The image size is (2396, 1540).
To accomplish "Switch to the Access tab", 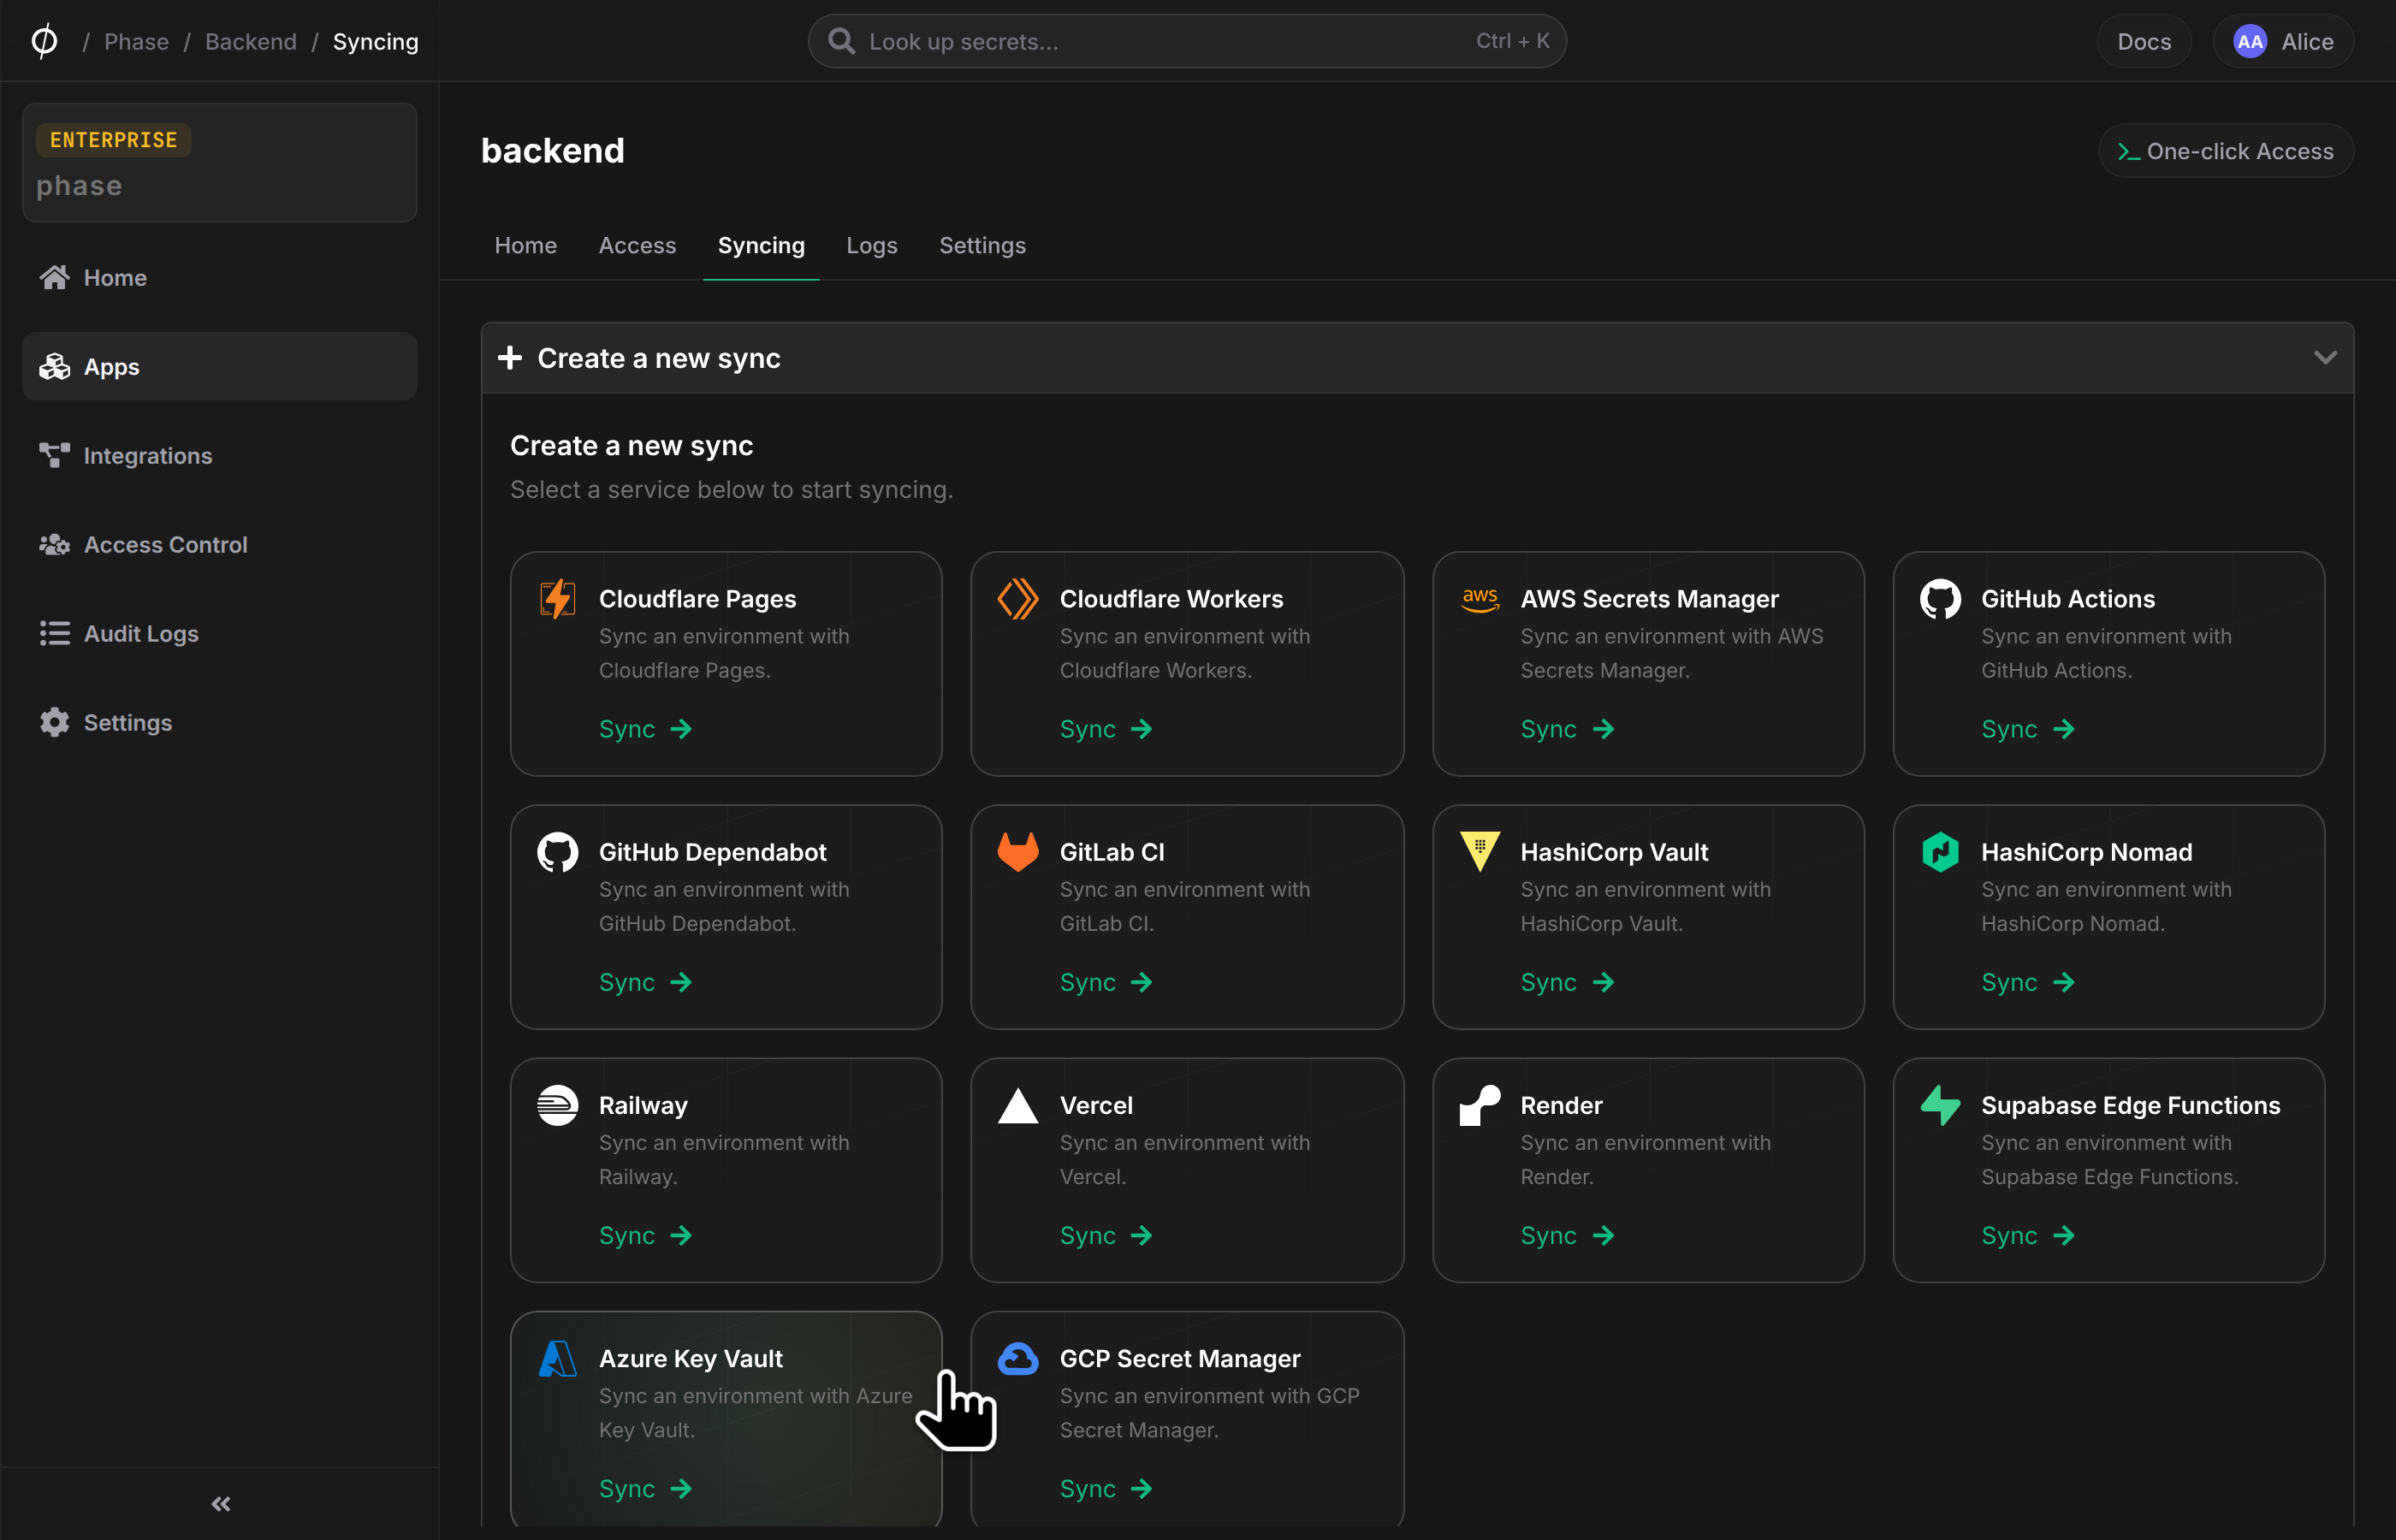I will pos(637,245).
